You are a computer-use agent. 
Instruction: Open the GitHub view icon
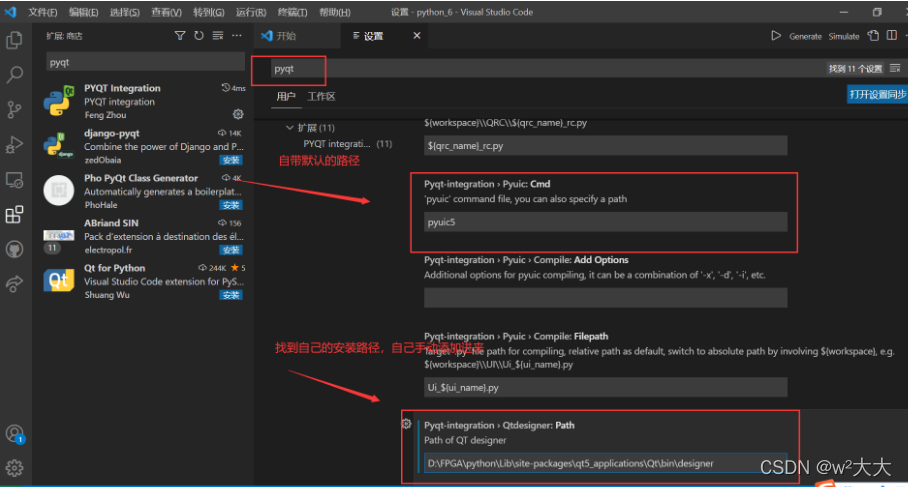coord(14,250)
